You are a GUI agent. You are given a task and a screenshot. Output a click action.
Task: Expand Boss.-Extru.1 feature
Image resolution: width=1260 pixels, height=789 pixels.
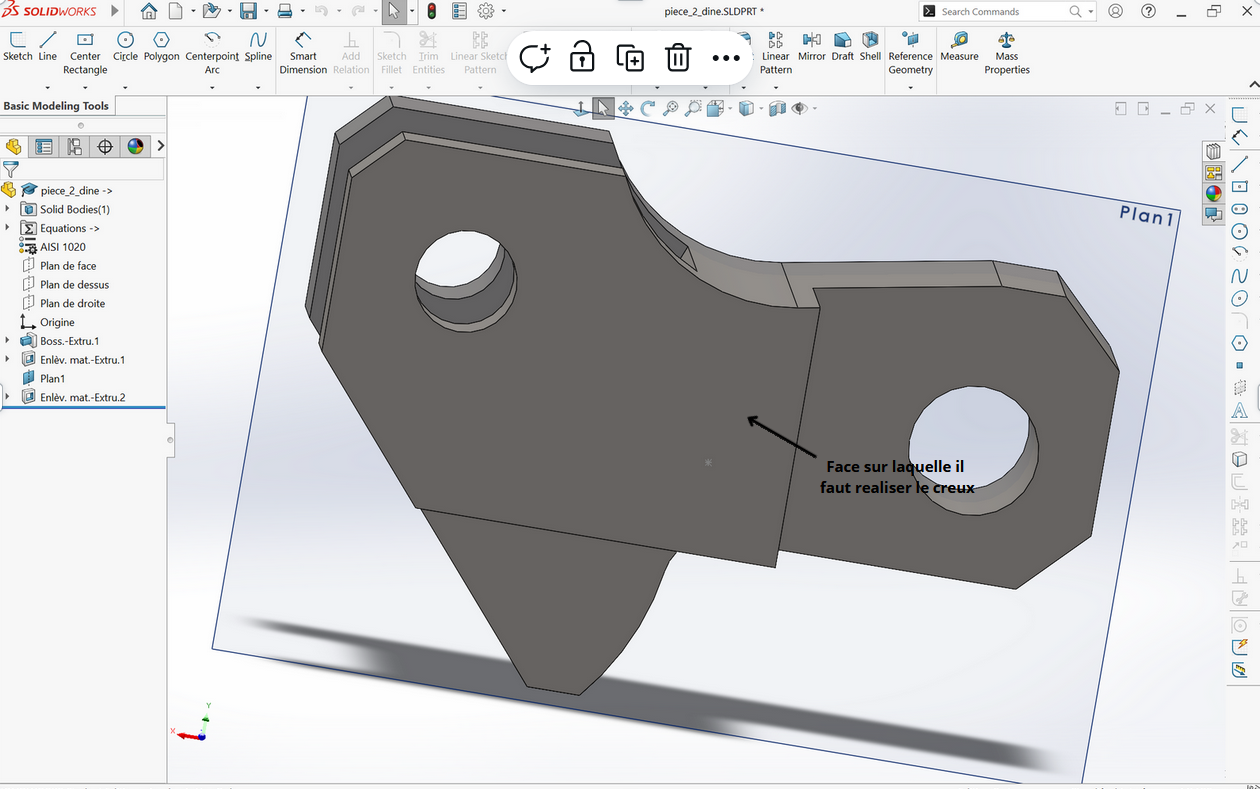pos(8,341)
